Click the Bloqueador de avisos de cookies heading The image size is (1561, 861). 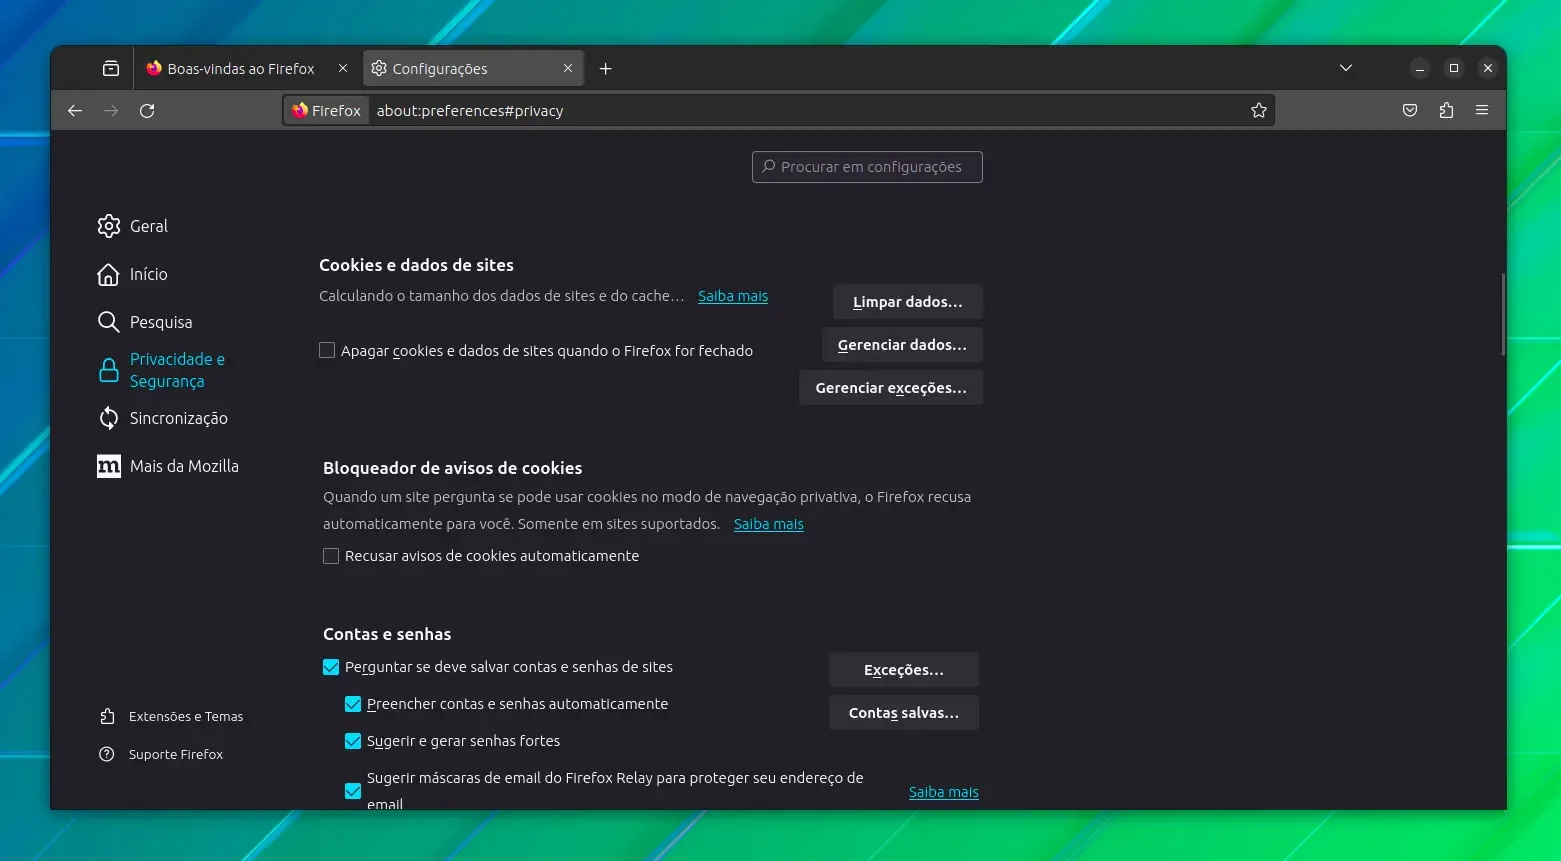(452, 468)
